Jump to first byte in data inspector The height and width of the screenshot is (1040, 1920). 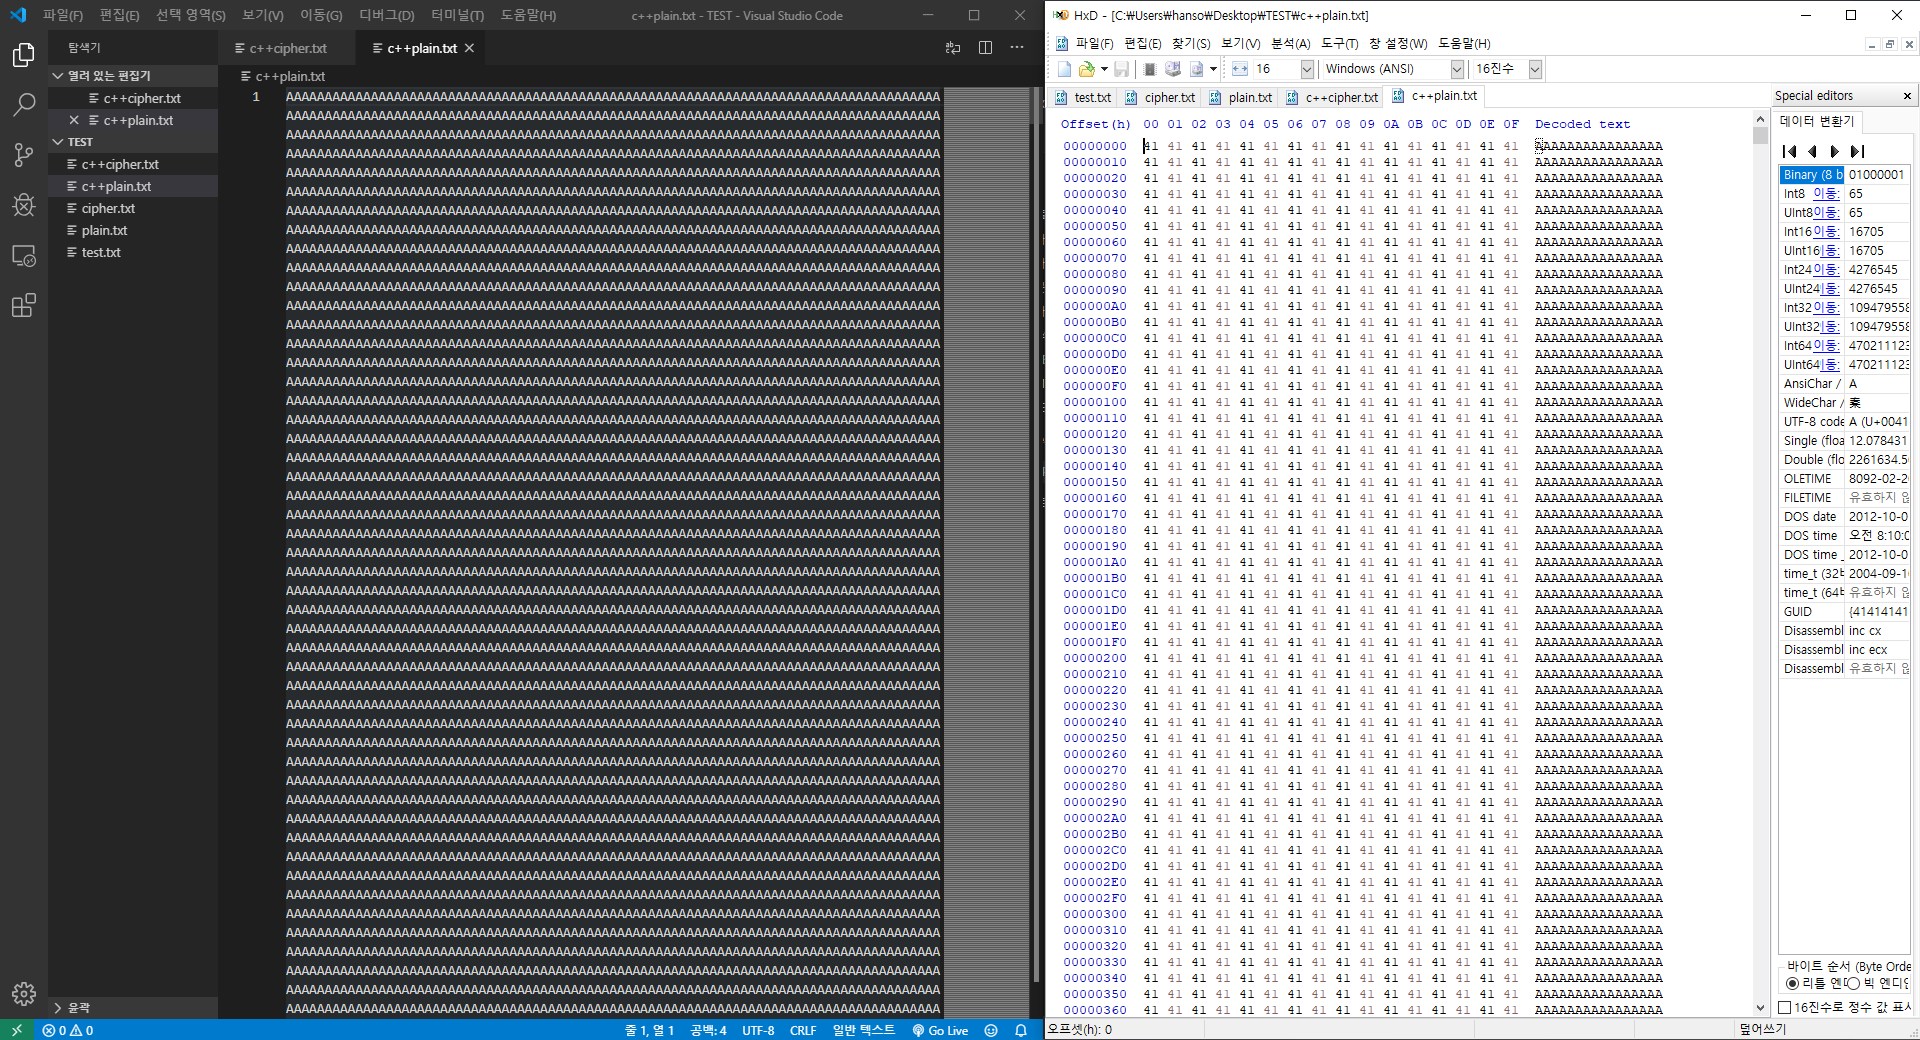pos(1790,152)
